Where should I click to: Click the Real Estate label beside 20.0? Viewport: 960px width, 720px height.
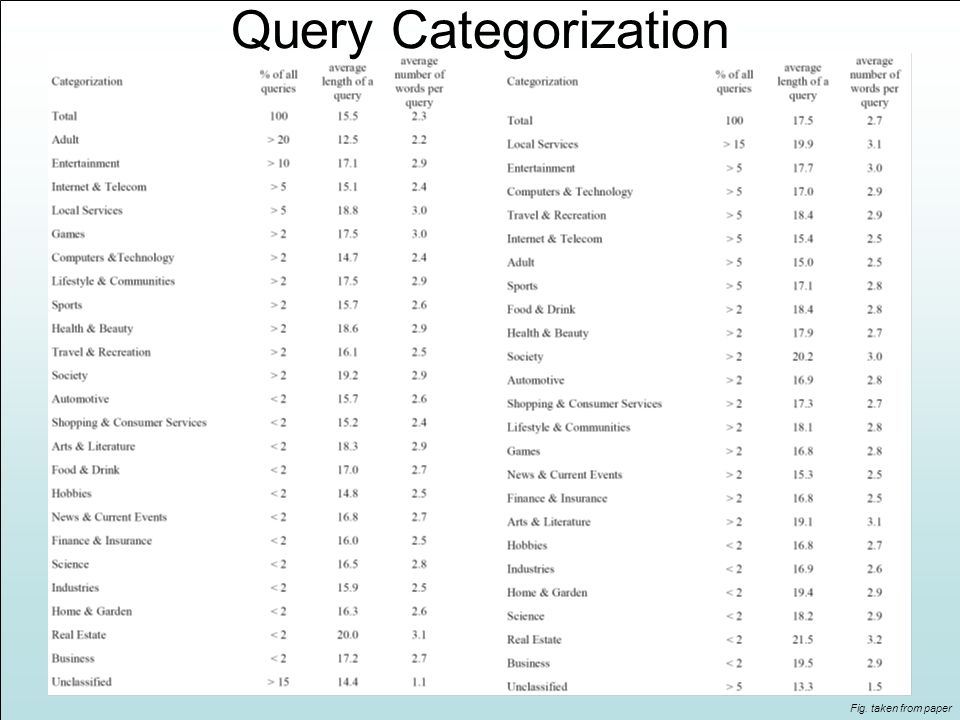click(79, 635)
